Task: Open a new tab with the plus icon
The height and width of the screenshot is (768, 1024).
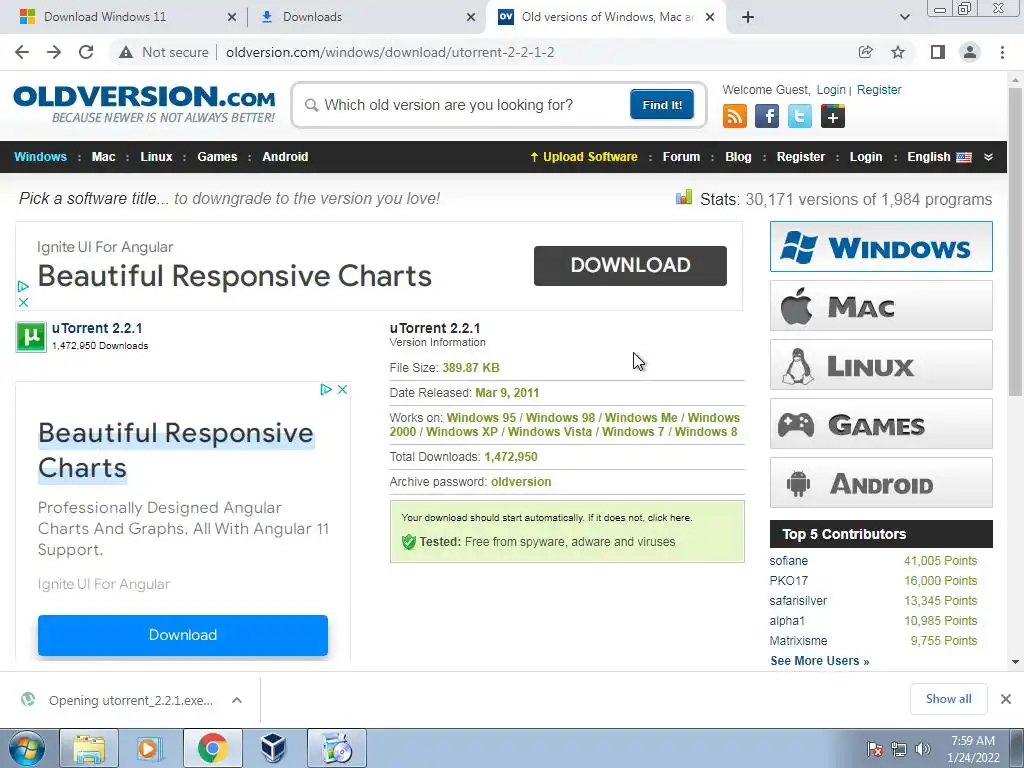Action: [748, 17]
